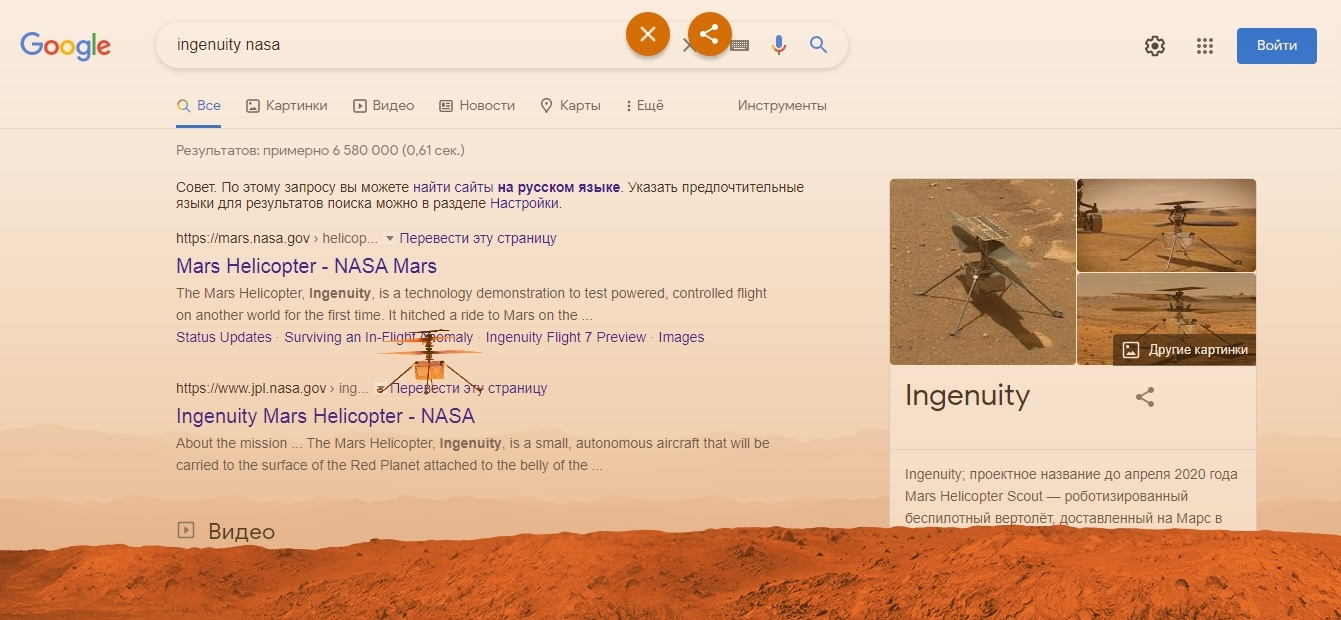Switch to the Видео tab
Image resolution: width=1341 pixels, height=620 pixels.
point(383,105)
